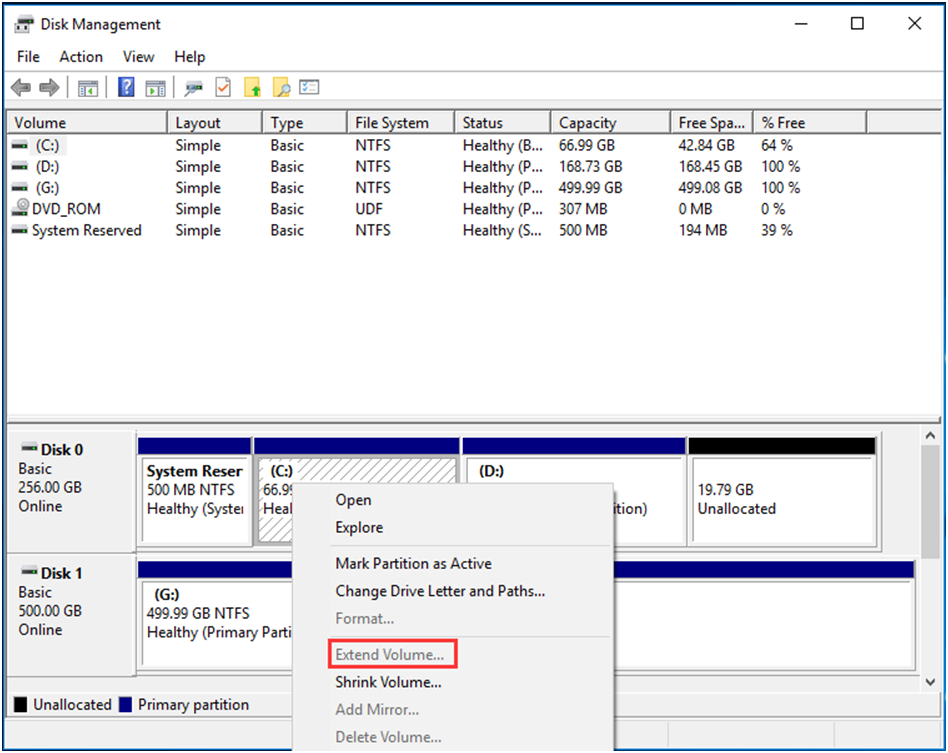Open the View menu
This screenshot has width=948, height=753.
pos(138,57)
